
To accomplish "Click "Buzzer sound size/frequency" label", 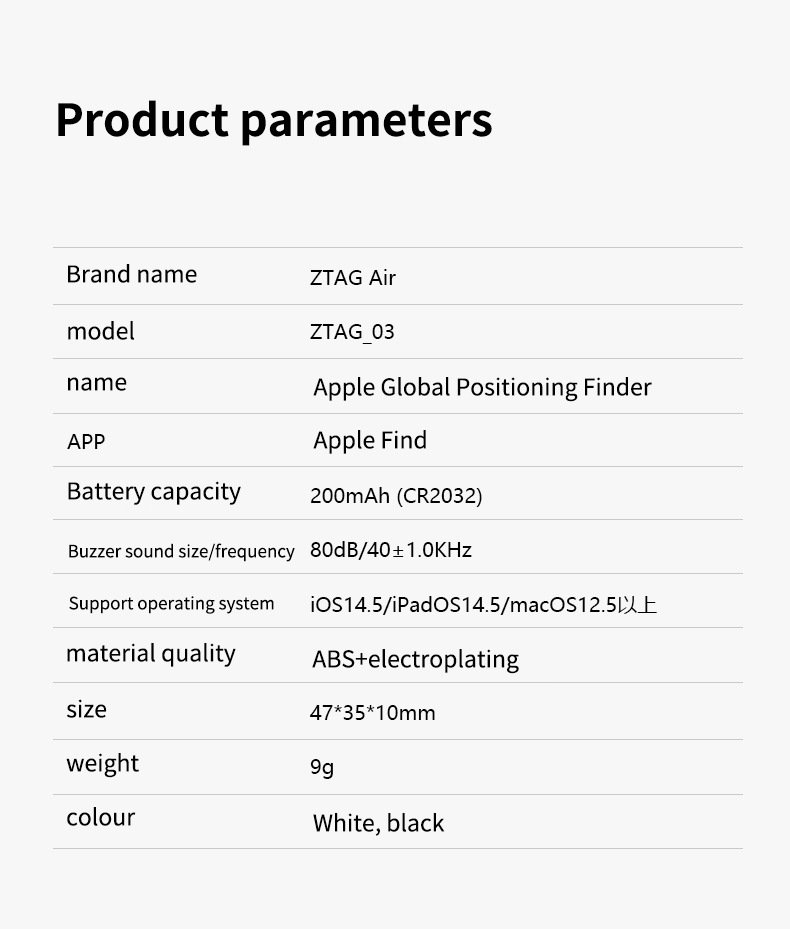I will pos(181,551).
